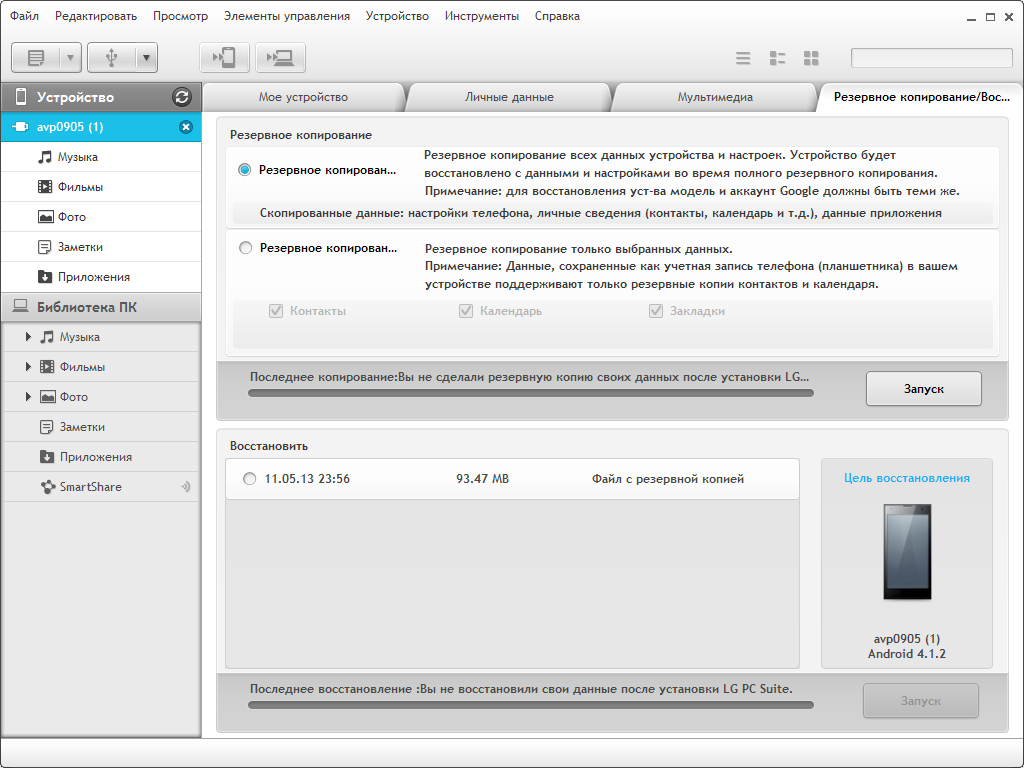Click the transfer to PC toolbar icon
The image size is (1024, 768).
pyautogui.click(x=280, y=58)
